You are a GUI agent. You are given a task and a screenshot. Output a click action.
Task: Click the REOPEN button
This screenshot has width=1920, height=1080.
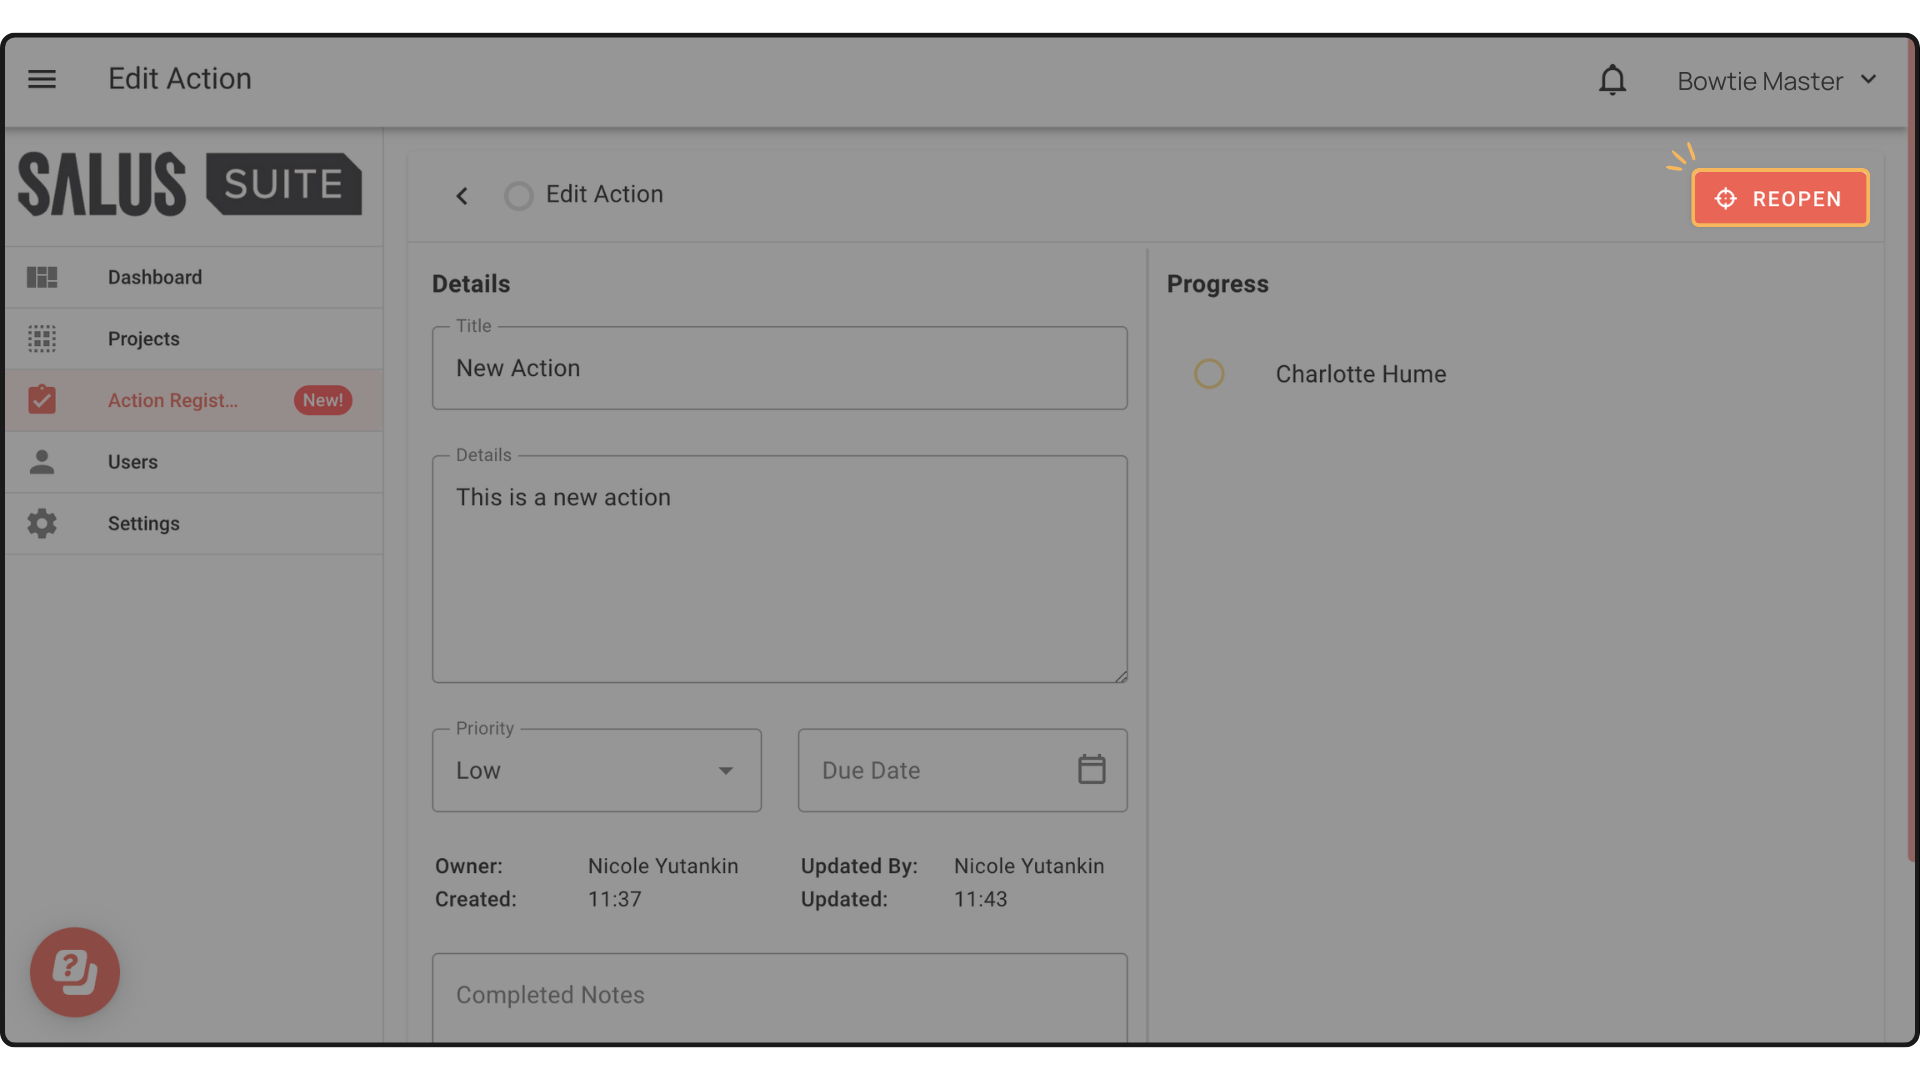[1780, 198]
